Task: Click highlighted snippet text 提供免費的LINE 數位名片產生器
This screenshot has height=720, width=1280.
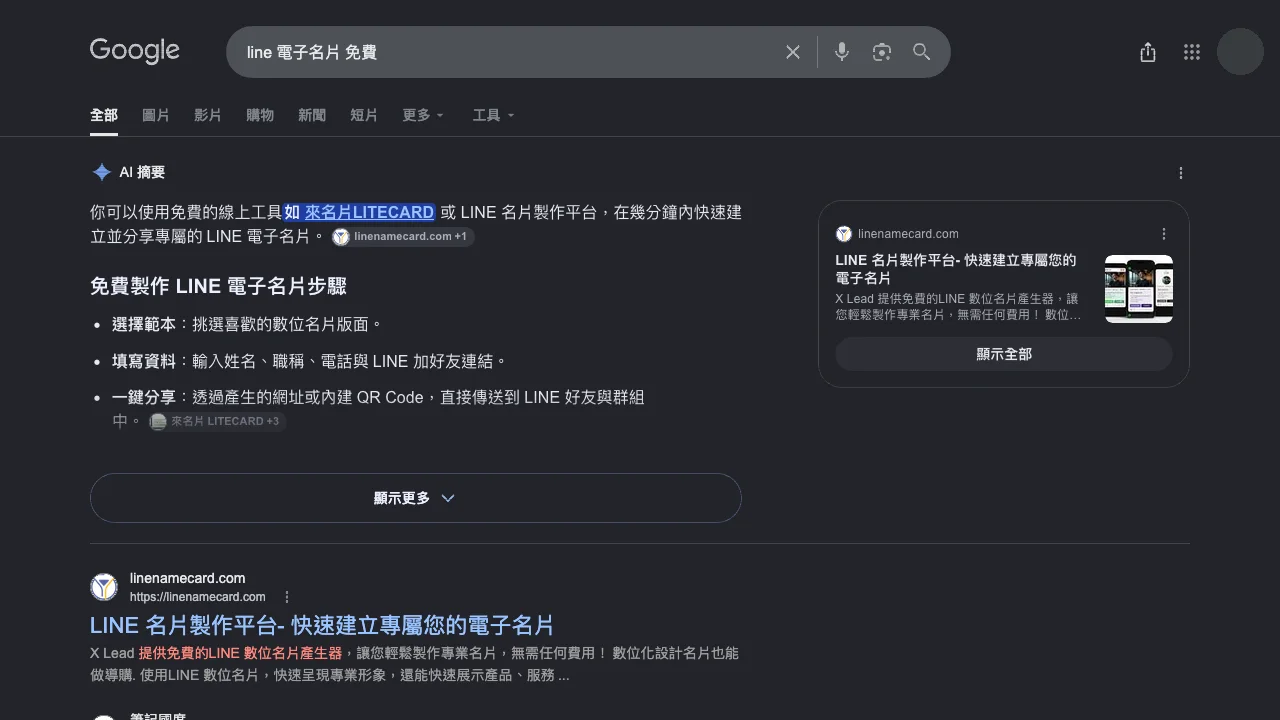Action: point(240,653)
